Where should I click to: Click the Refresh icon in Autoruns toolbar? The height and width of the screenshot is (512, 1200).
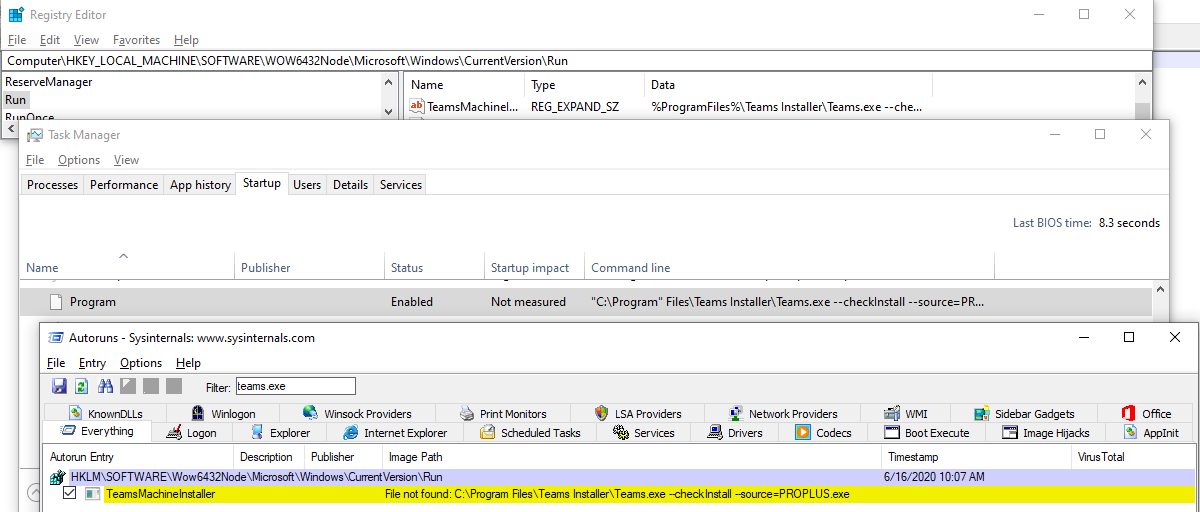pos(82,386)
